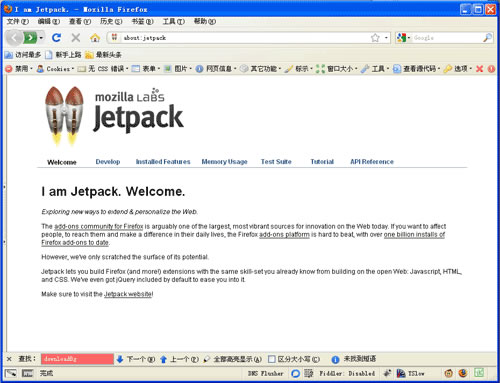Expand the address bar URL dropdown arrow
Viewport: 500px width, 383px height.
pos(386,38)
